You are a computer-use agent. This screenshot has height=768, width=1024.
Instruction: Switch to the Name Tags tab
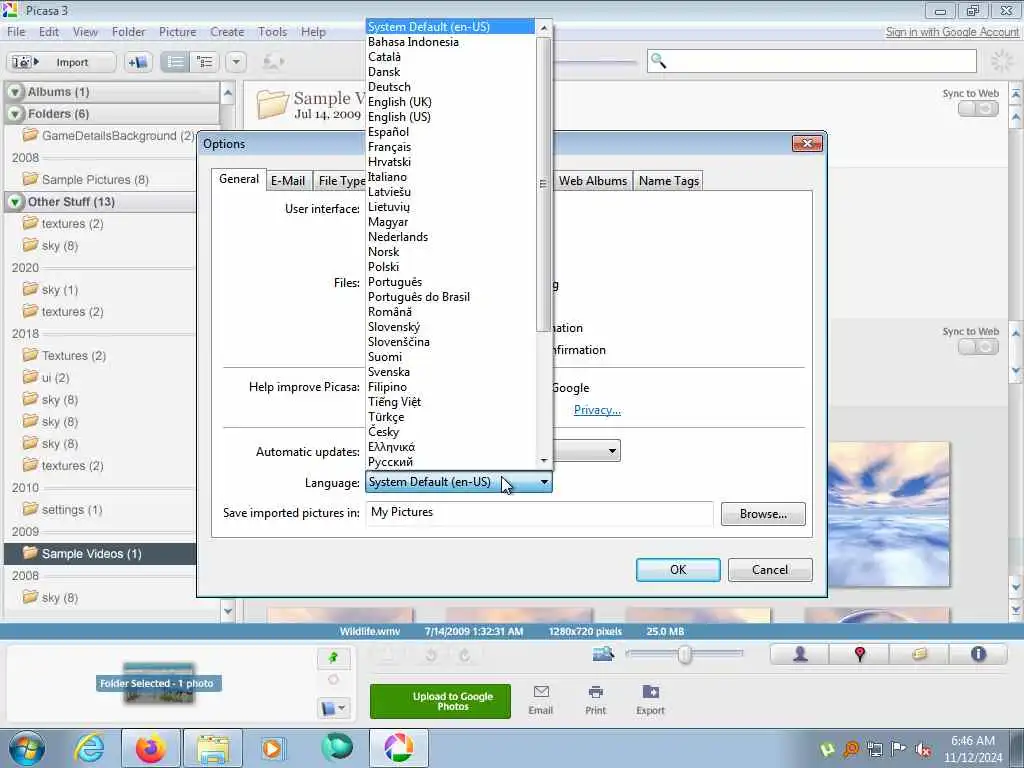(668, 180)
